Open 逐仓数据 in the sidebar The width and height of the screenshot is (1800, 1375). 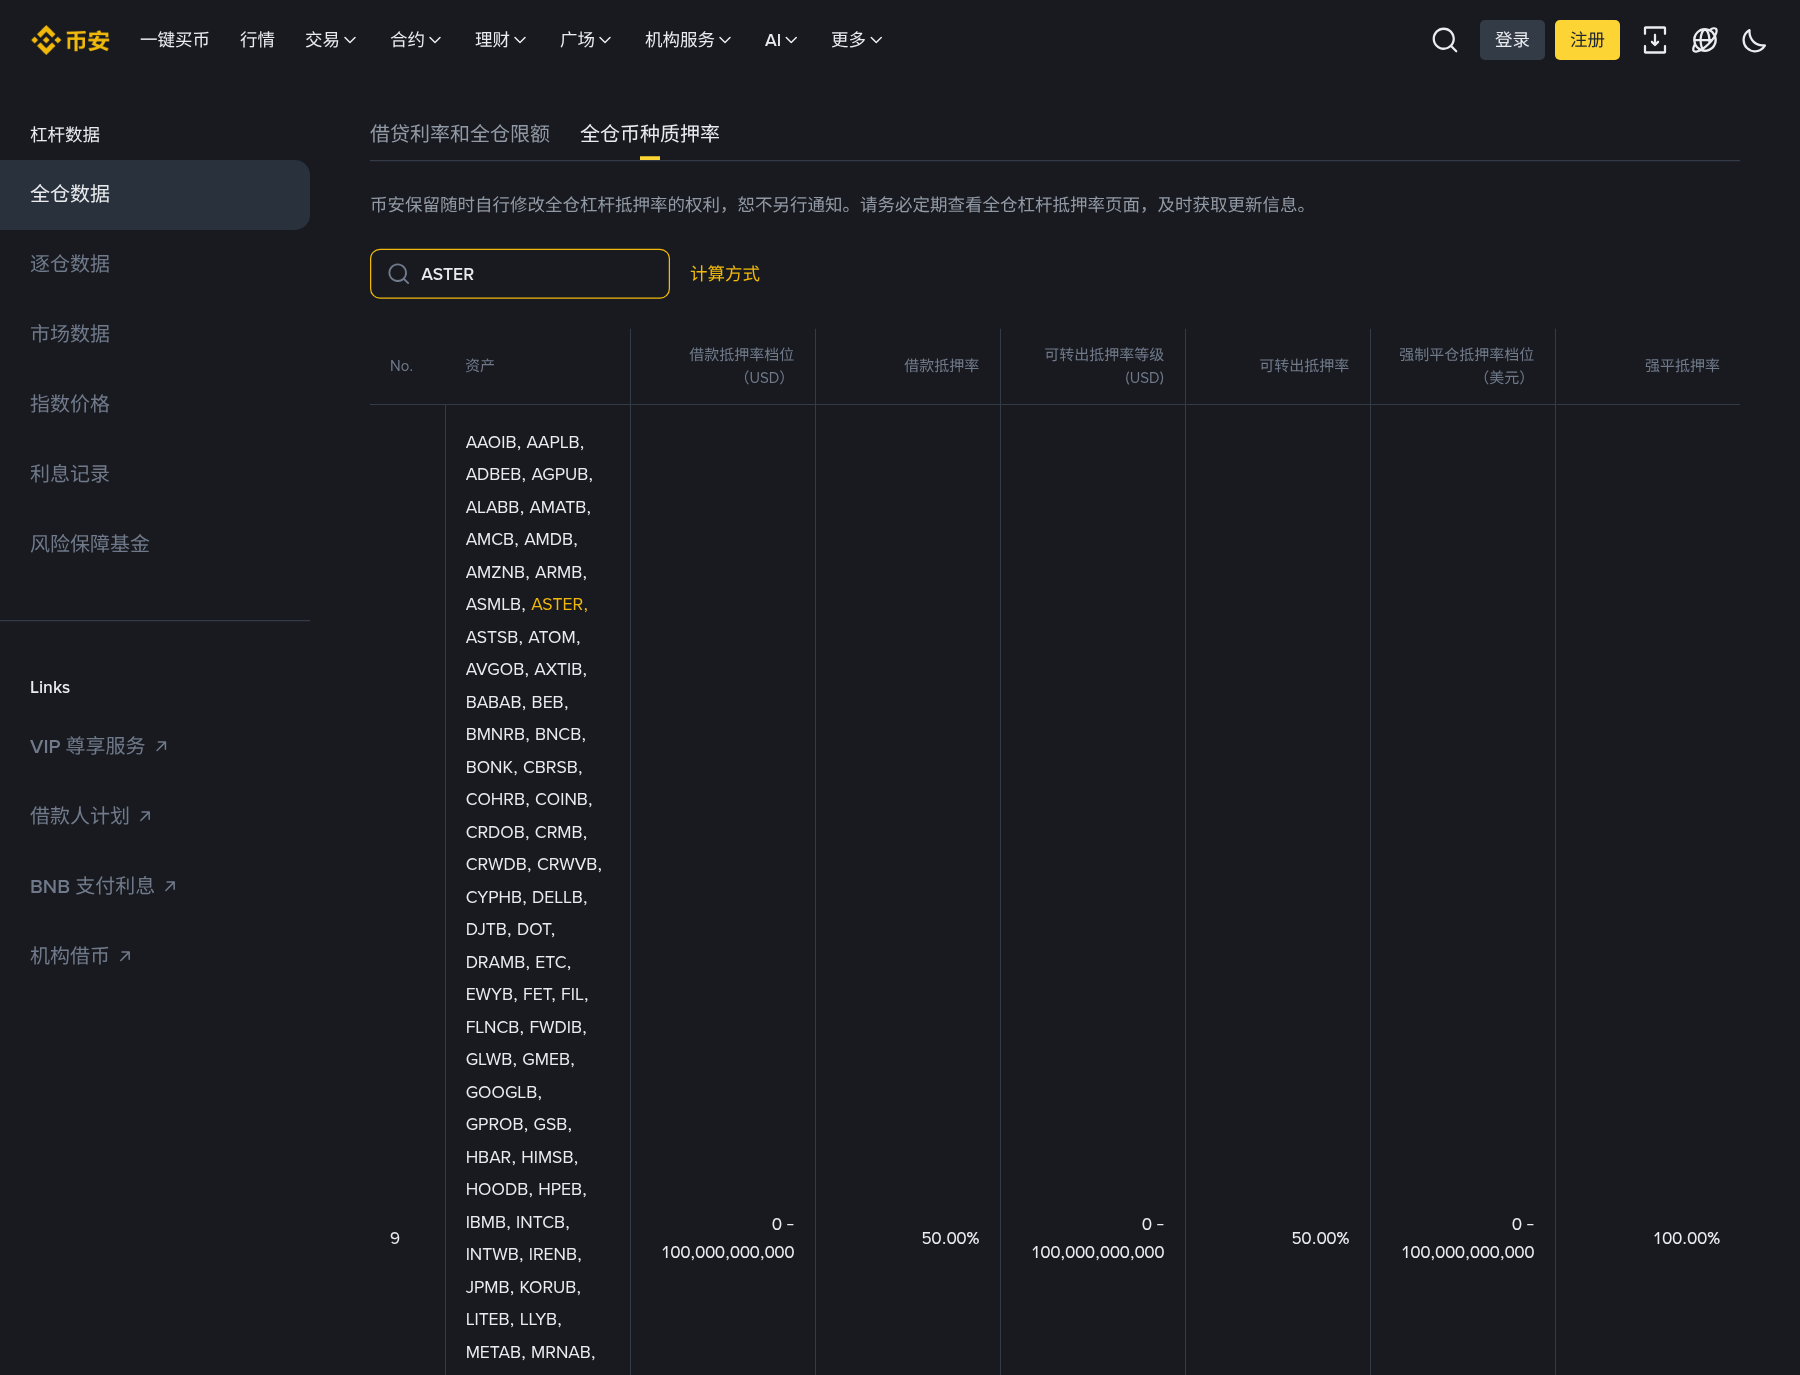pos(70,264)
